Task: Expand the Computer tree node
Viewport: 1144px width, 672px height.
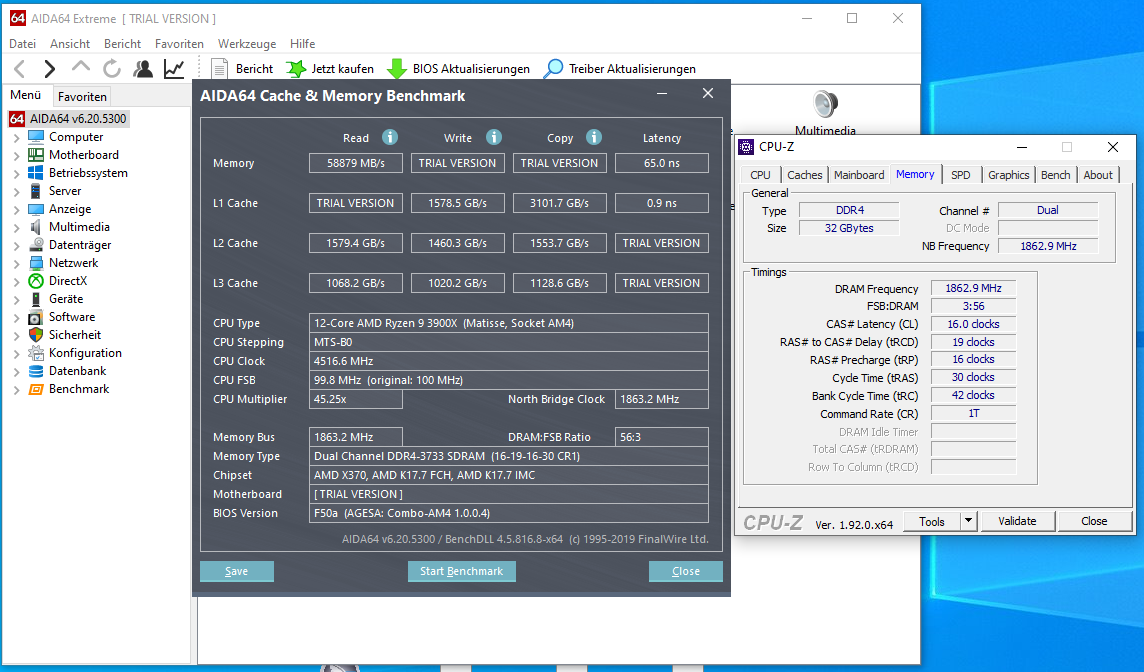Action: (16, 137)
